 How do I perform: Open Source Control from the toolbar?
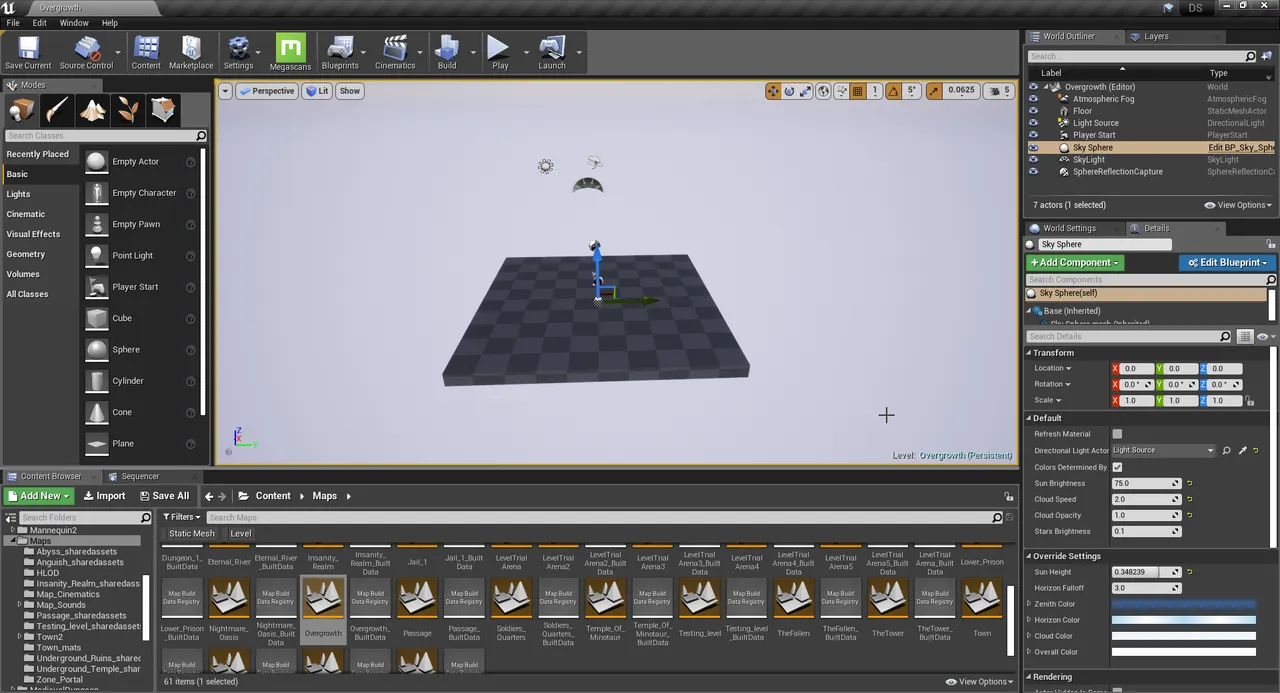86,53
